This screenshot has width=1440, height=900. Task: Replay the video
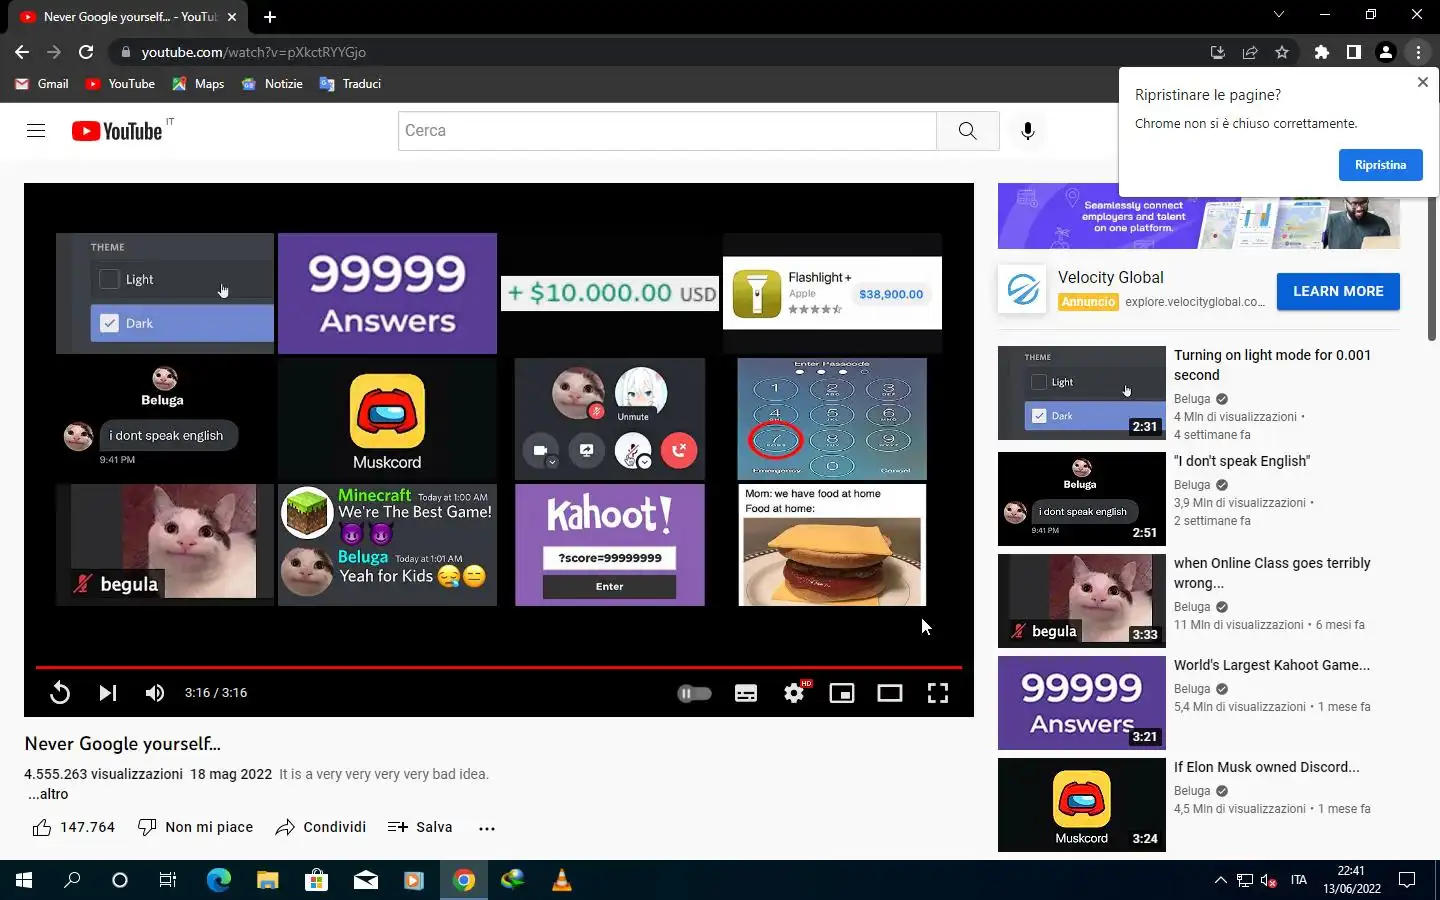pyautogui.click(x=60, y=693)
